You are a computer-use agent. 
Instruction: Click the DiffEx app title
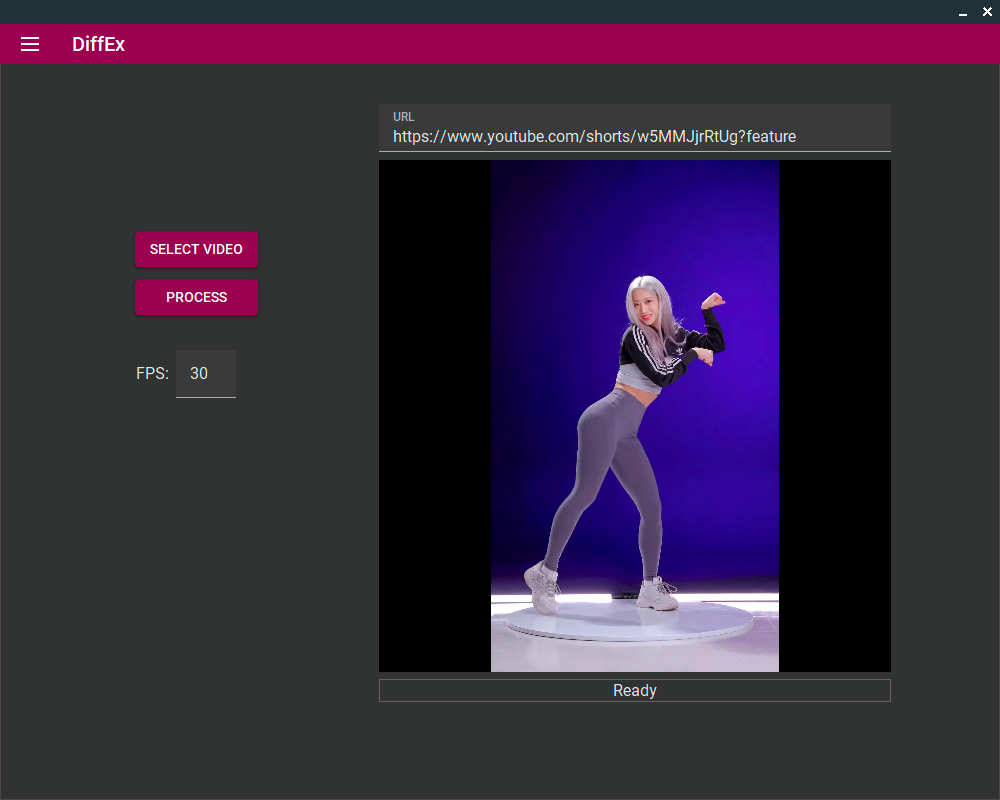98,44
